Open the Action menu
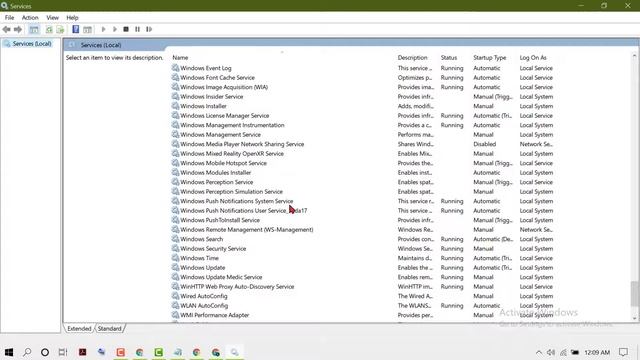 click(30, 18)
